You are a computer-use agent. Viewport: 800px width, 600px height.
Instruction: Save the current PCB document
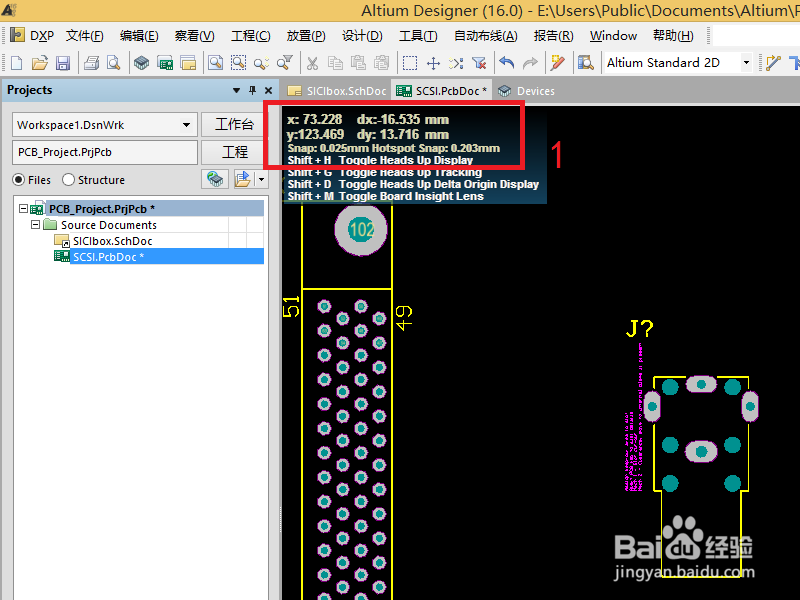(63, 62)
